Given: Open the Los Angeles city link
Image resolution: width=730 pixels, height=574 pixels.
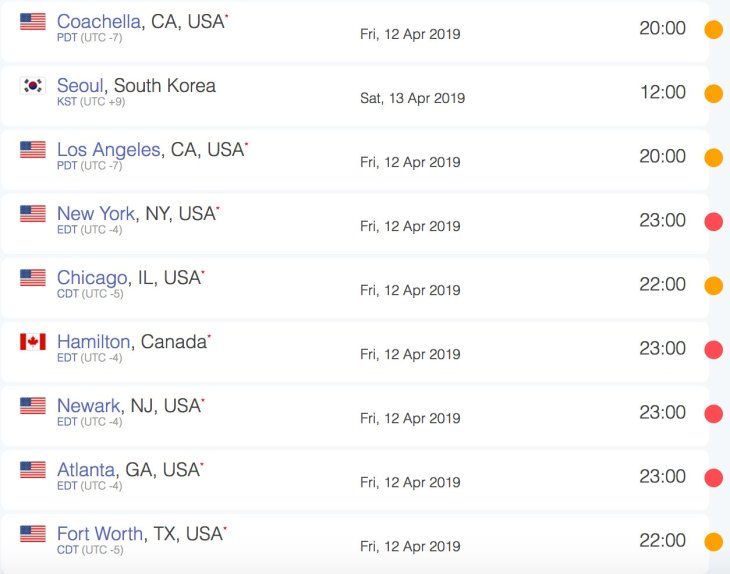Looking at the screenshot, I should pos(108,150).
